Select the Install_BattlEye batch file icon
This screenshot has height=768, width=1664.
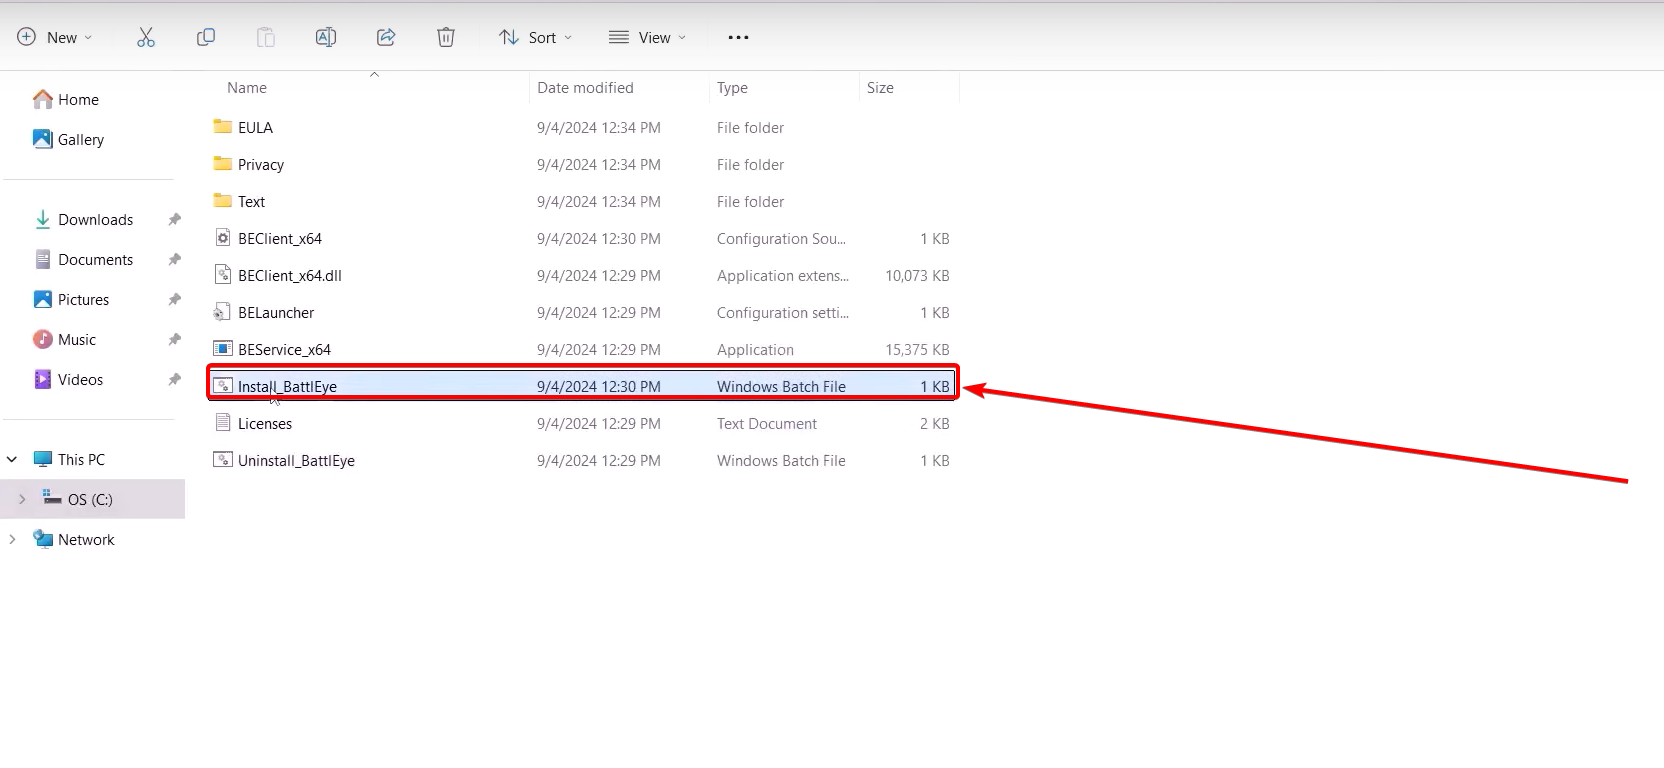coord(223,385)
